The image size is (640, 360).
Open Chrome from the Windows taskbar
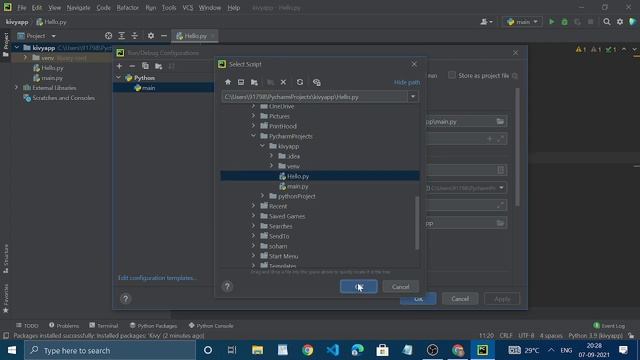click(308, 350)
